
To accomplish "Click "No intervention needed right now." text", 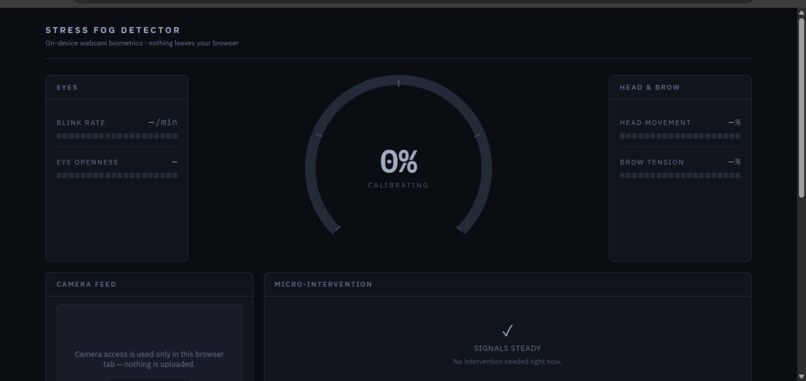I will click(x=507, y=362).
